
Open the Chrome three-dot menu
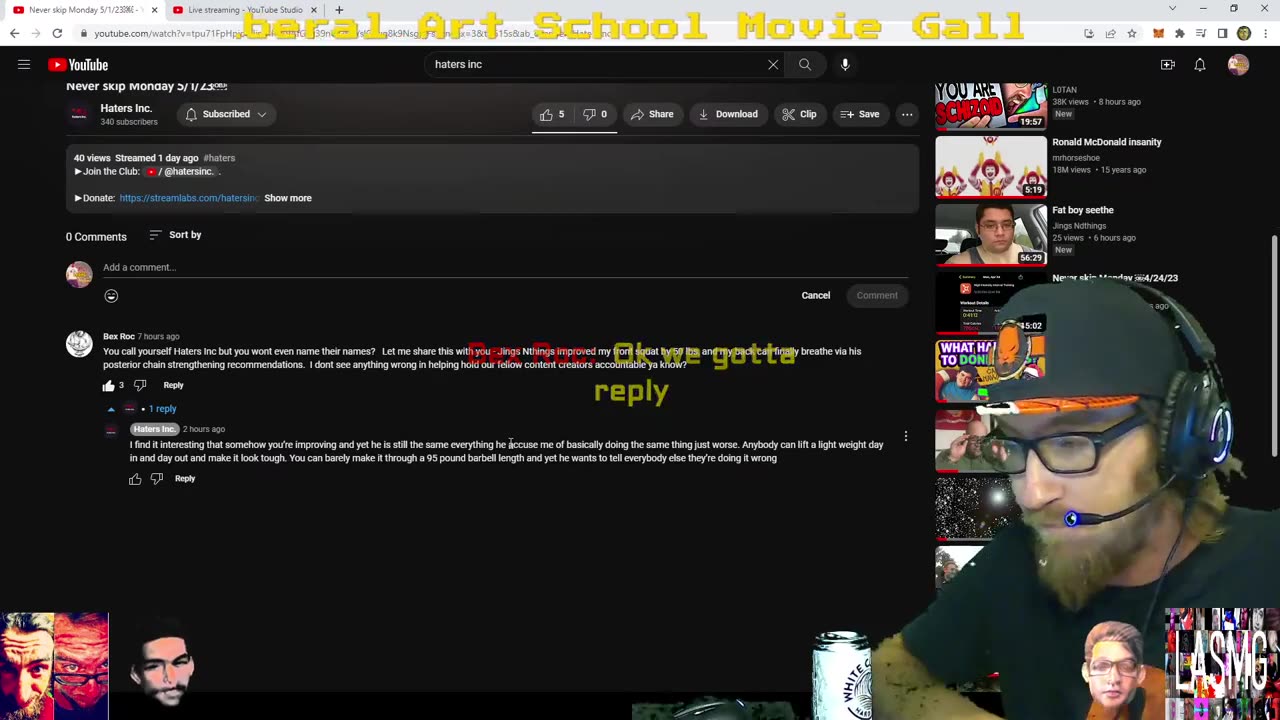pyautogui.click(x=1264, y=33)
